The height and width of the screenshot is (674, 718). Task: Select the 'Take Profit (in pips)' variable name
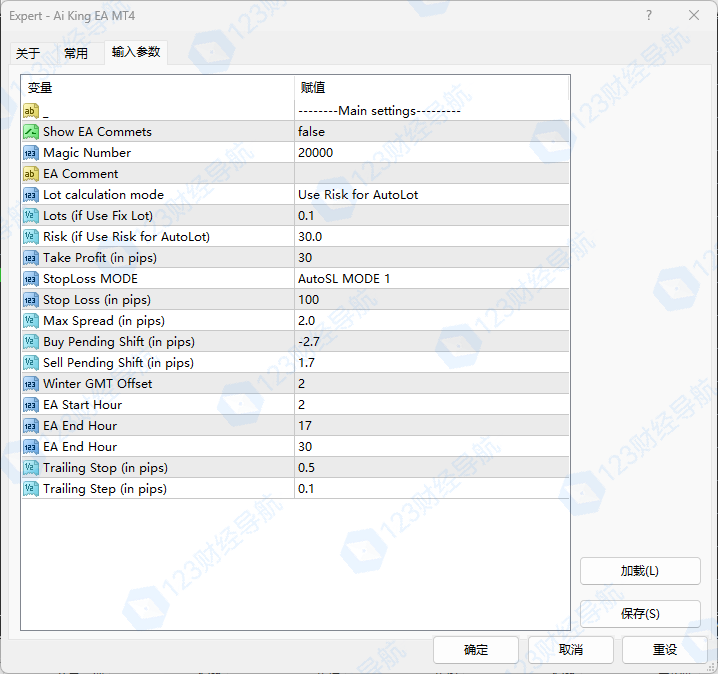[100, 258]
